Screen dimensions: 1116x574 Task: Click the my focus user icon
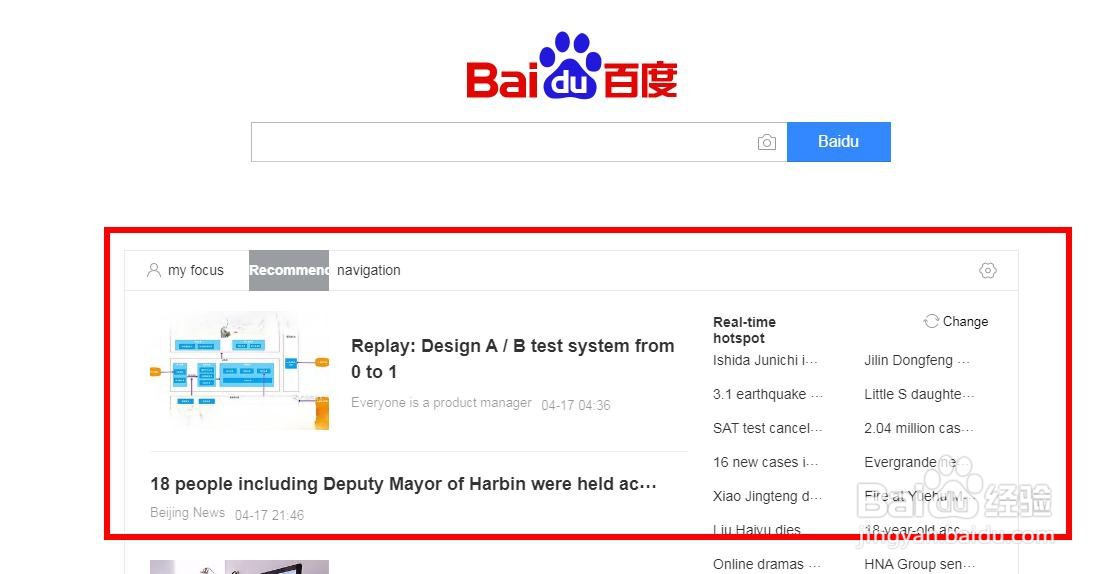154,271
